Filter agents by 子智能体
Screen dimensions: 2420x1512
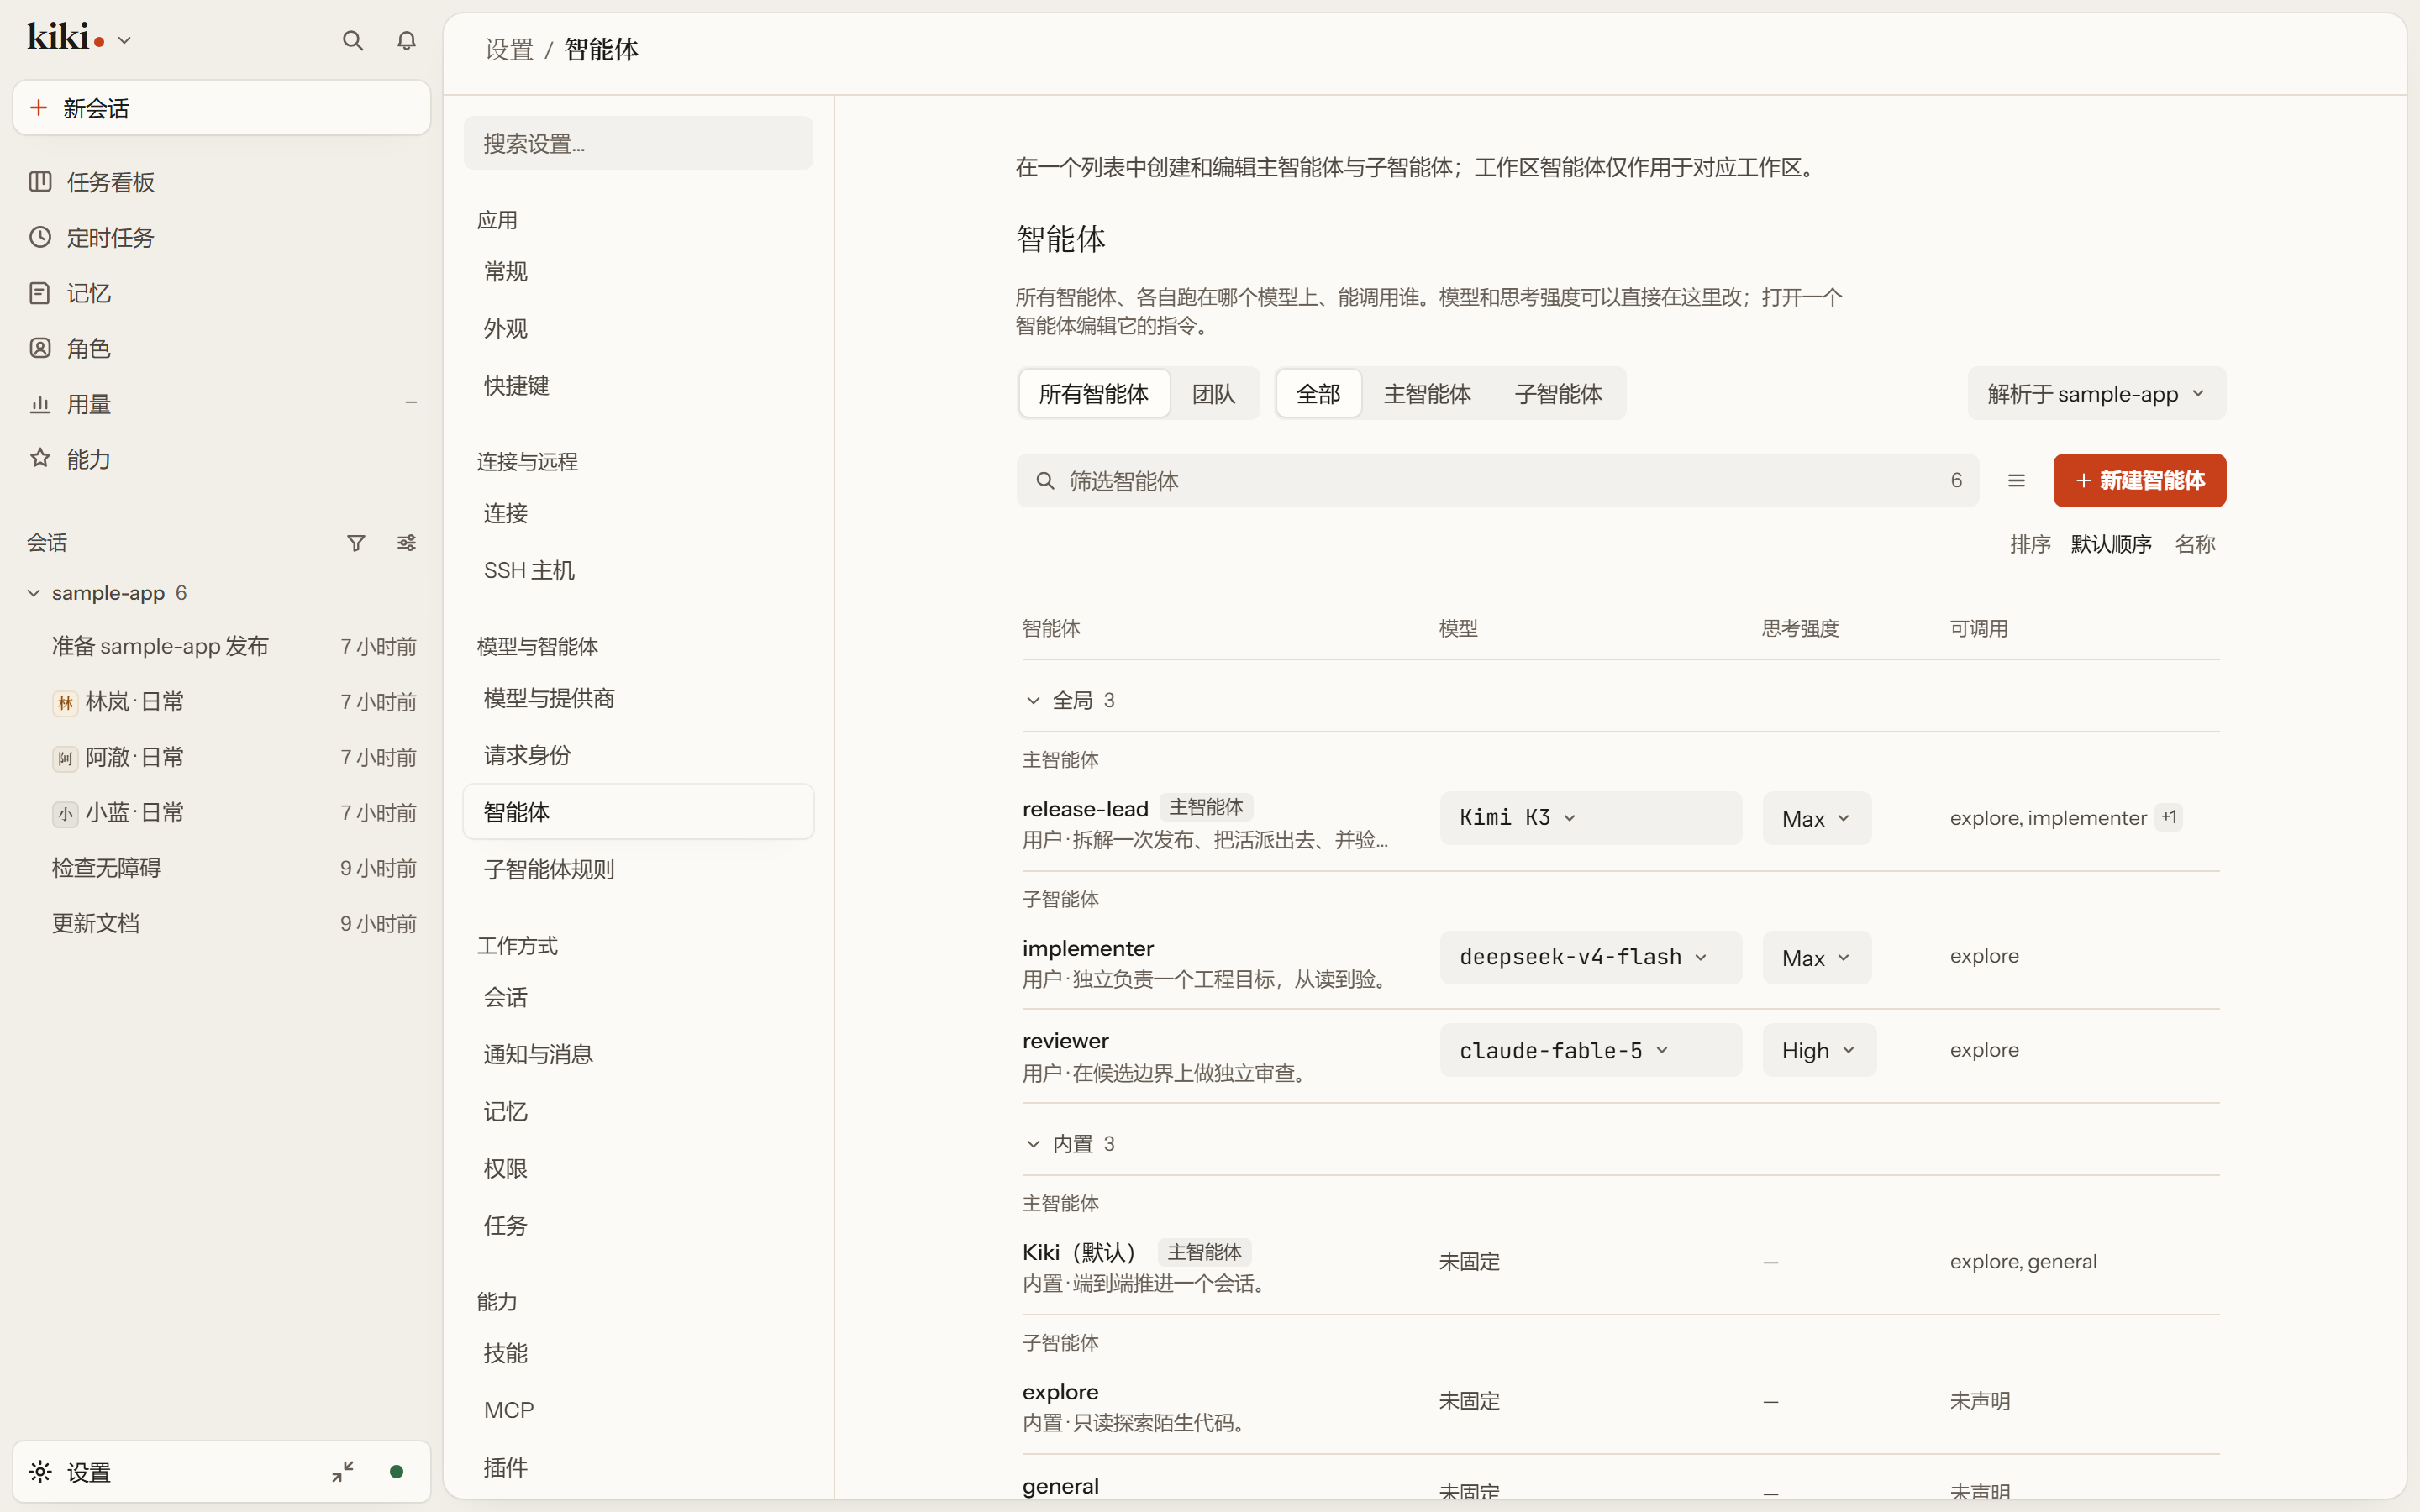pyautogui.click(x=1557, y=394)
